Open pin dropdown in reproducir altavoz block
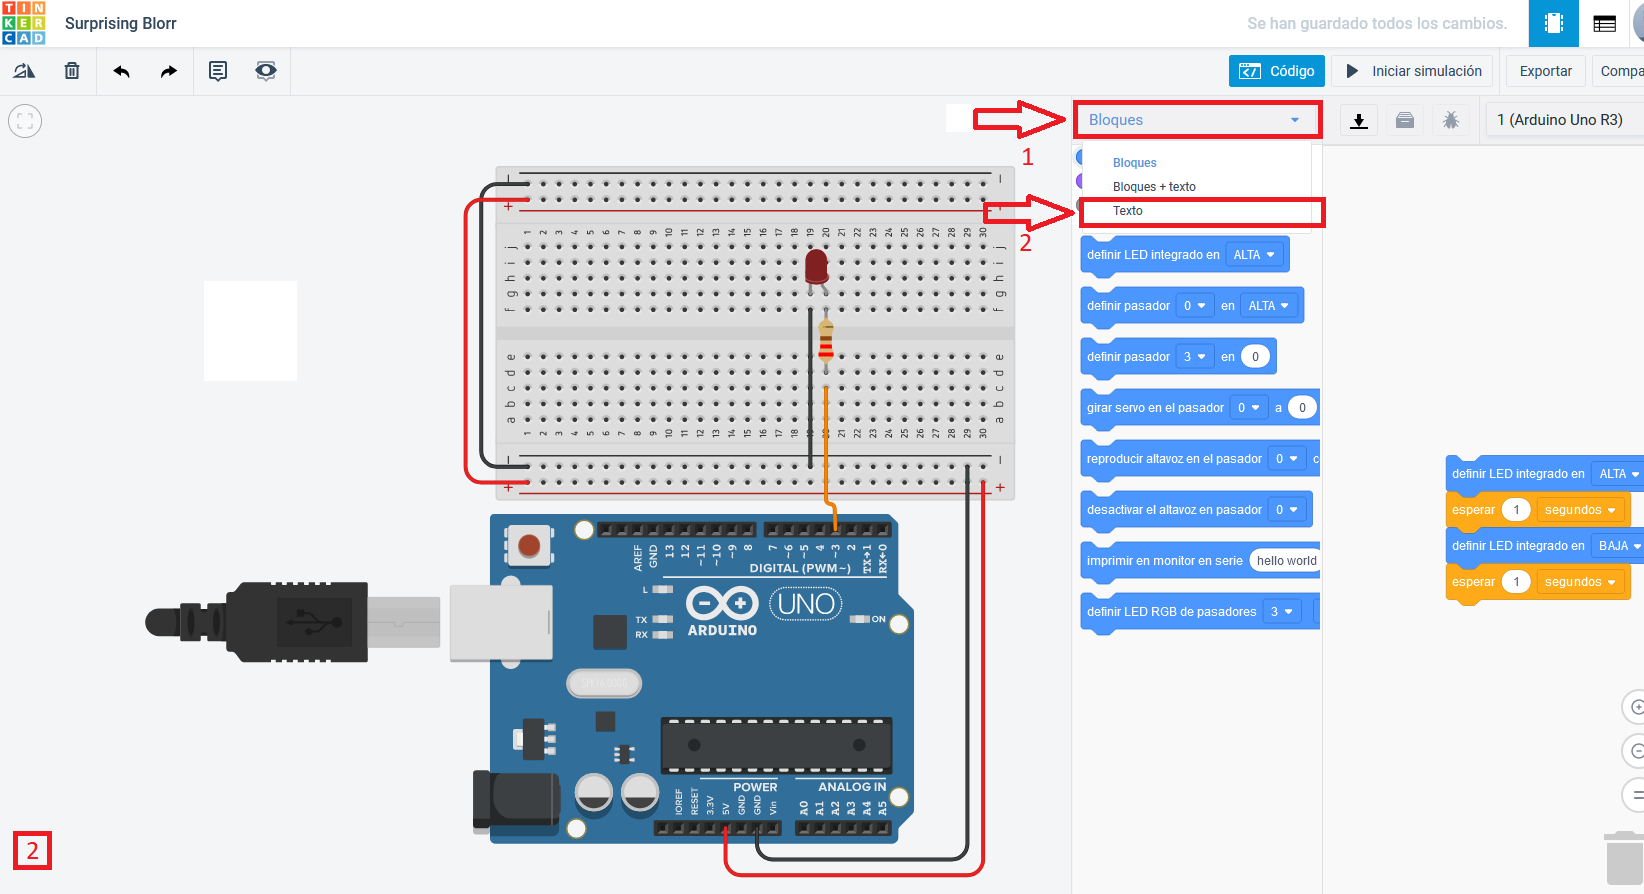 point(1287,459)
